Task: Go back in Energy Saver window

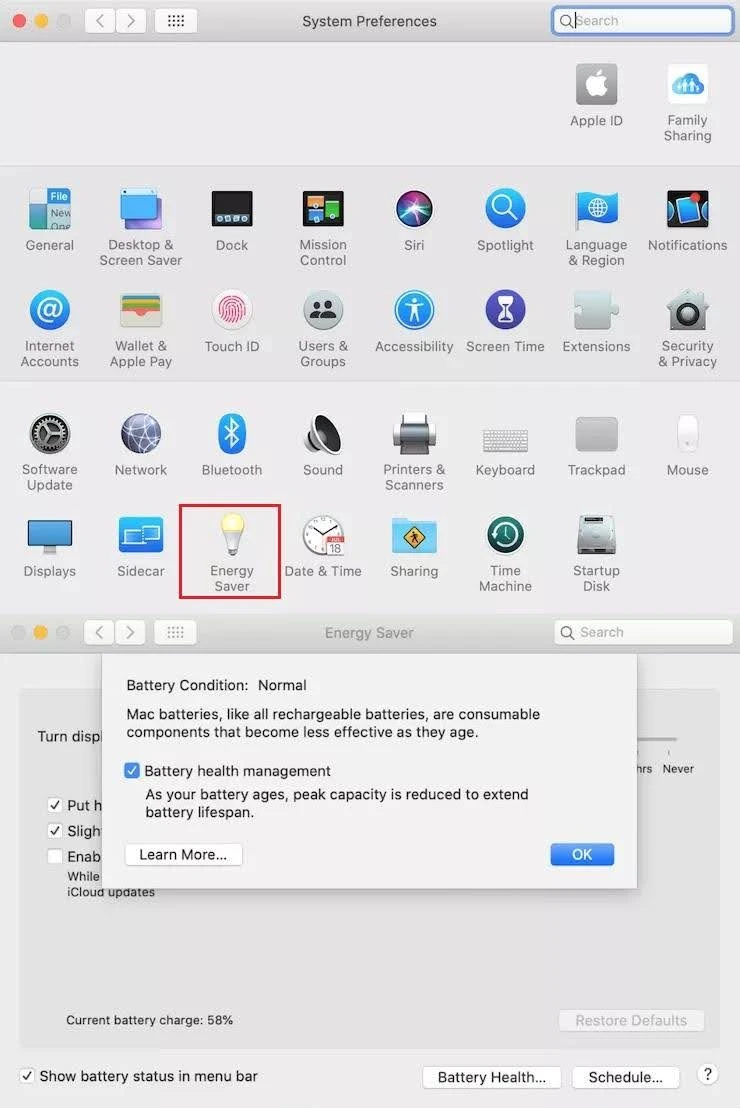Action: [99, 632]
